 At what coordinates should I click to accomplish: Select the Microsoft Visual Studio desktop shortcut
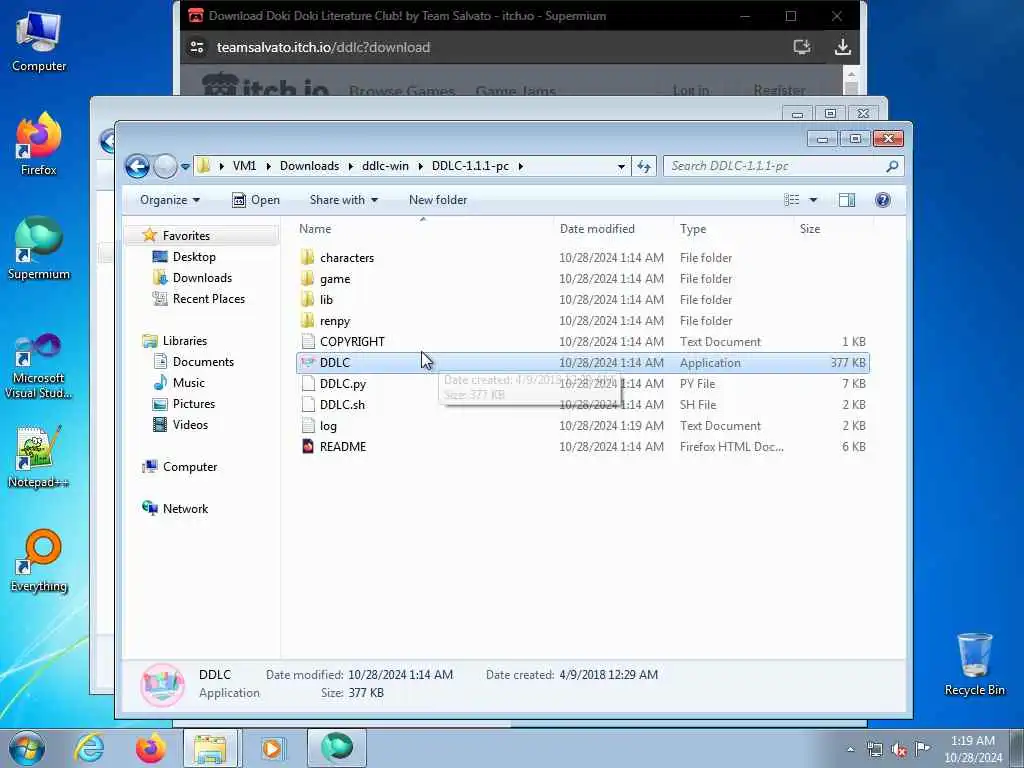point(39,366)
